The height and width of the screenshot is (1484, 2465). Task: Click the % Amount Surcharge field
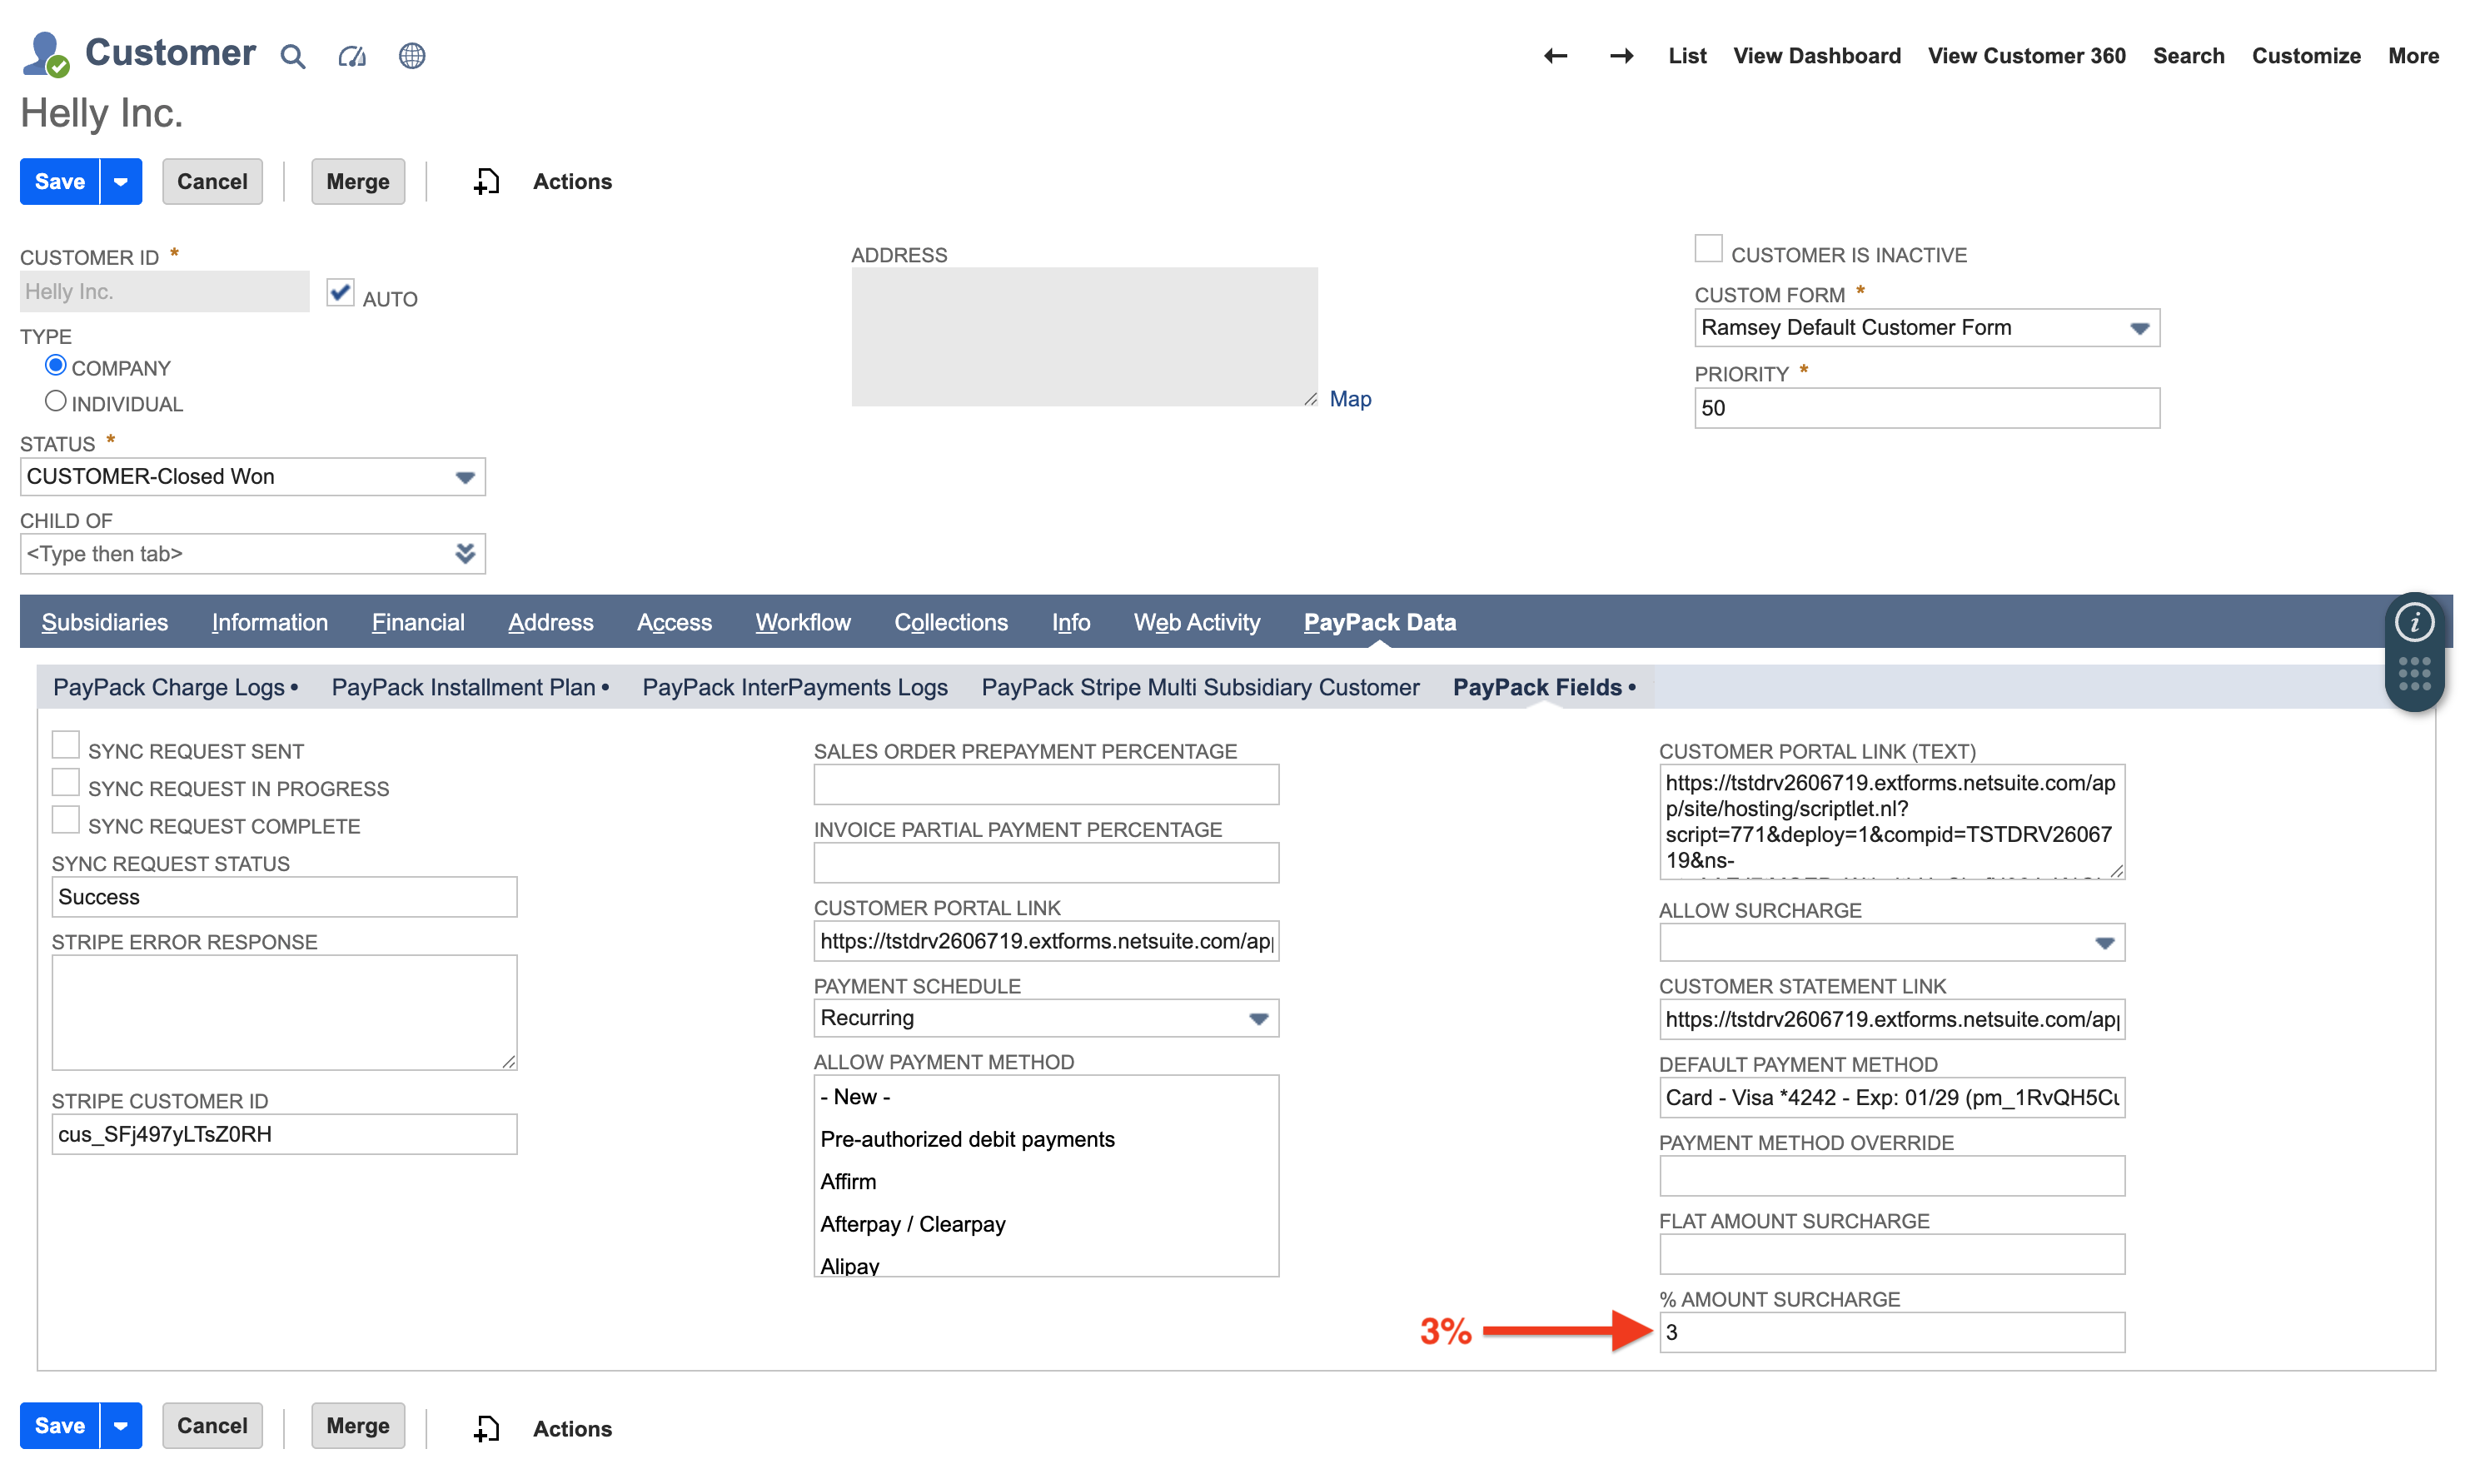(1890, 1332)
